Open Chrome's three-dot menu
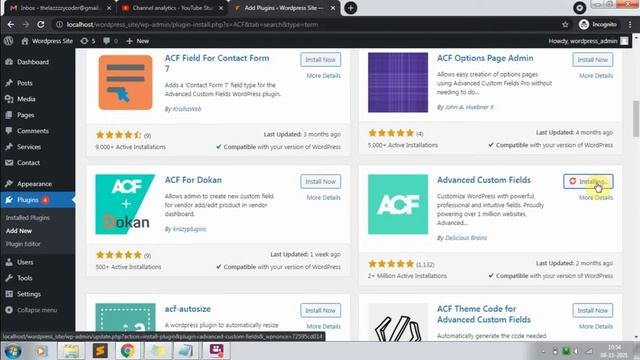The width and height of the screenshot is (640, 360). (x=630, y=24)
